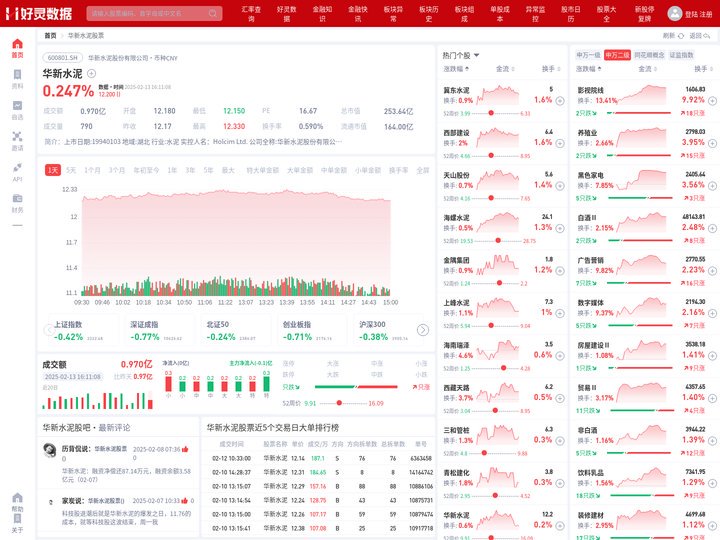
Task: Toggle the 换手率 chart series
Action: [x=398, y=170]
